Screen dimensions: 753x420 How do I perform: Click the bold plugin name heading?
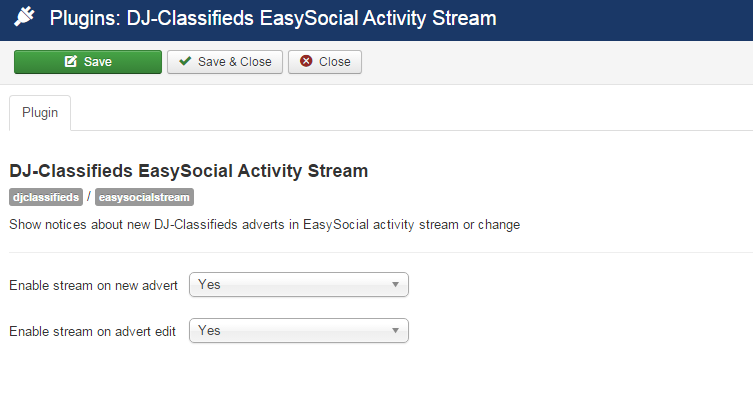[x=188, y=171]
